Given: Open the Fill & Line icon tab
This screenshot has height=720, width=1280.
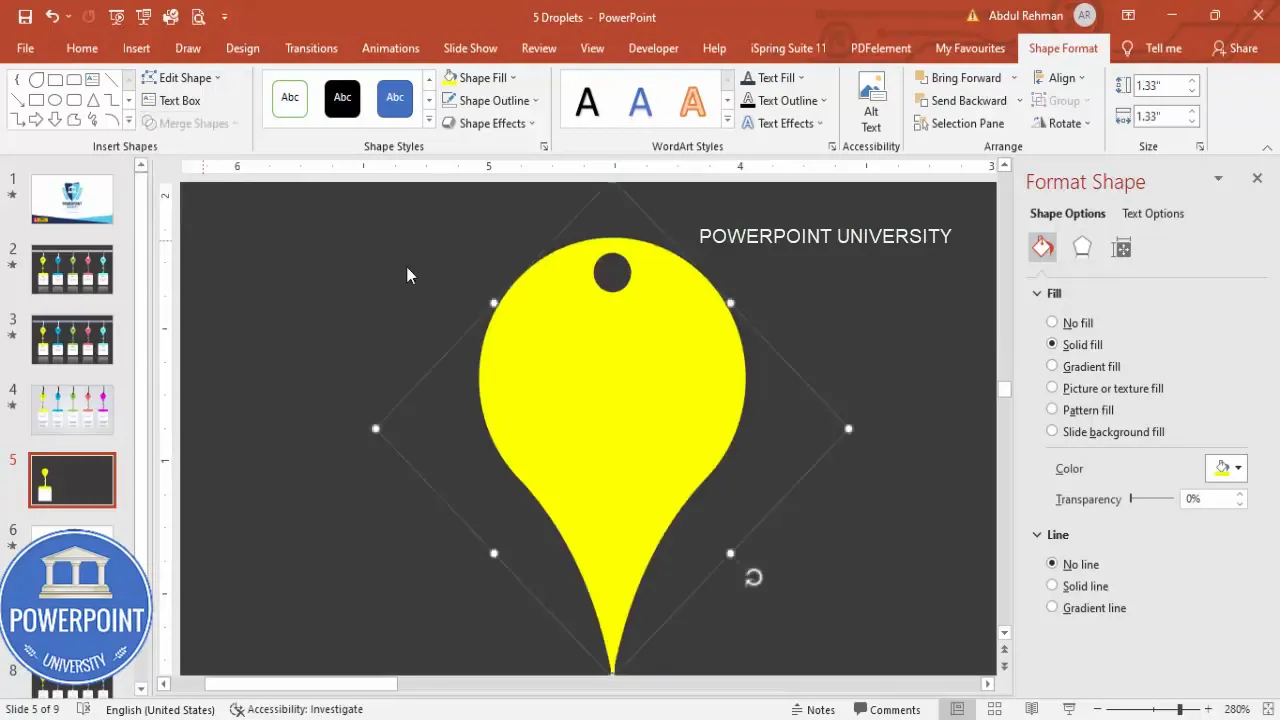Looking at the screenshot, I should [1043, 247].
